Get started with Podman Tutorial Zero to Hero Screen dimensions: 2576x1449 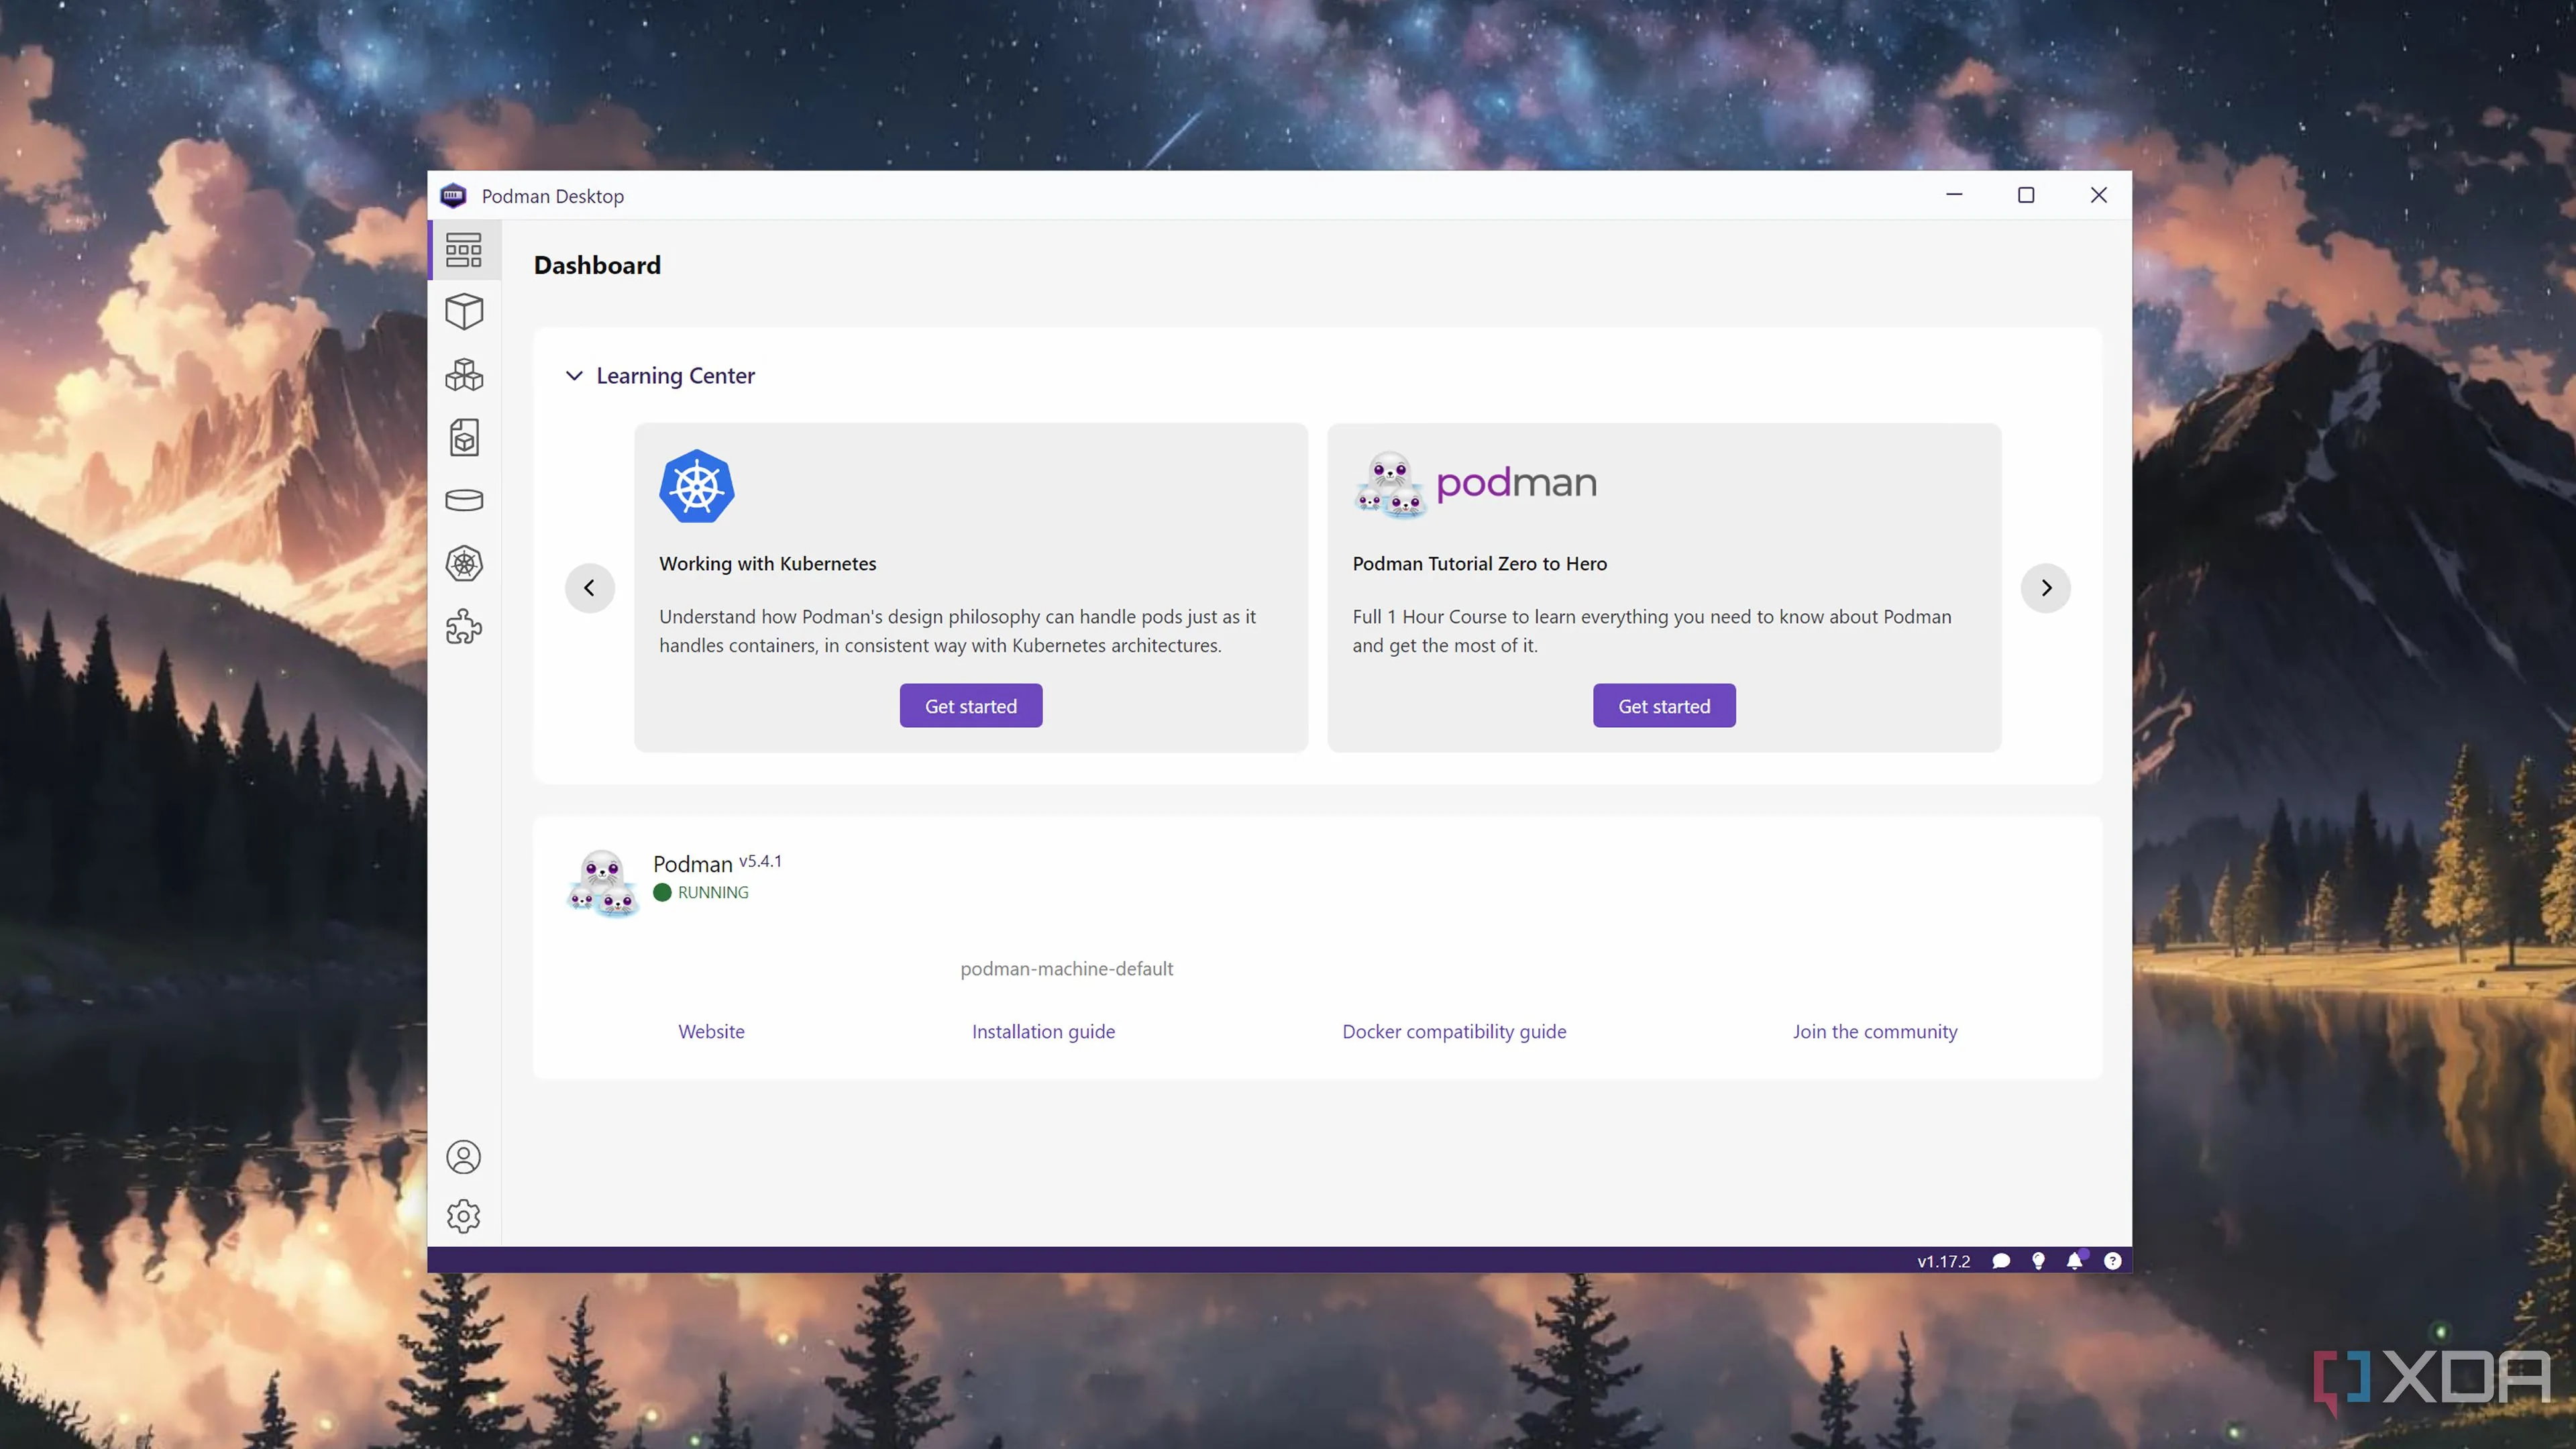1664,706
